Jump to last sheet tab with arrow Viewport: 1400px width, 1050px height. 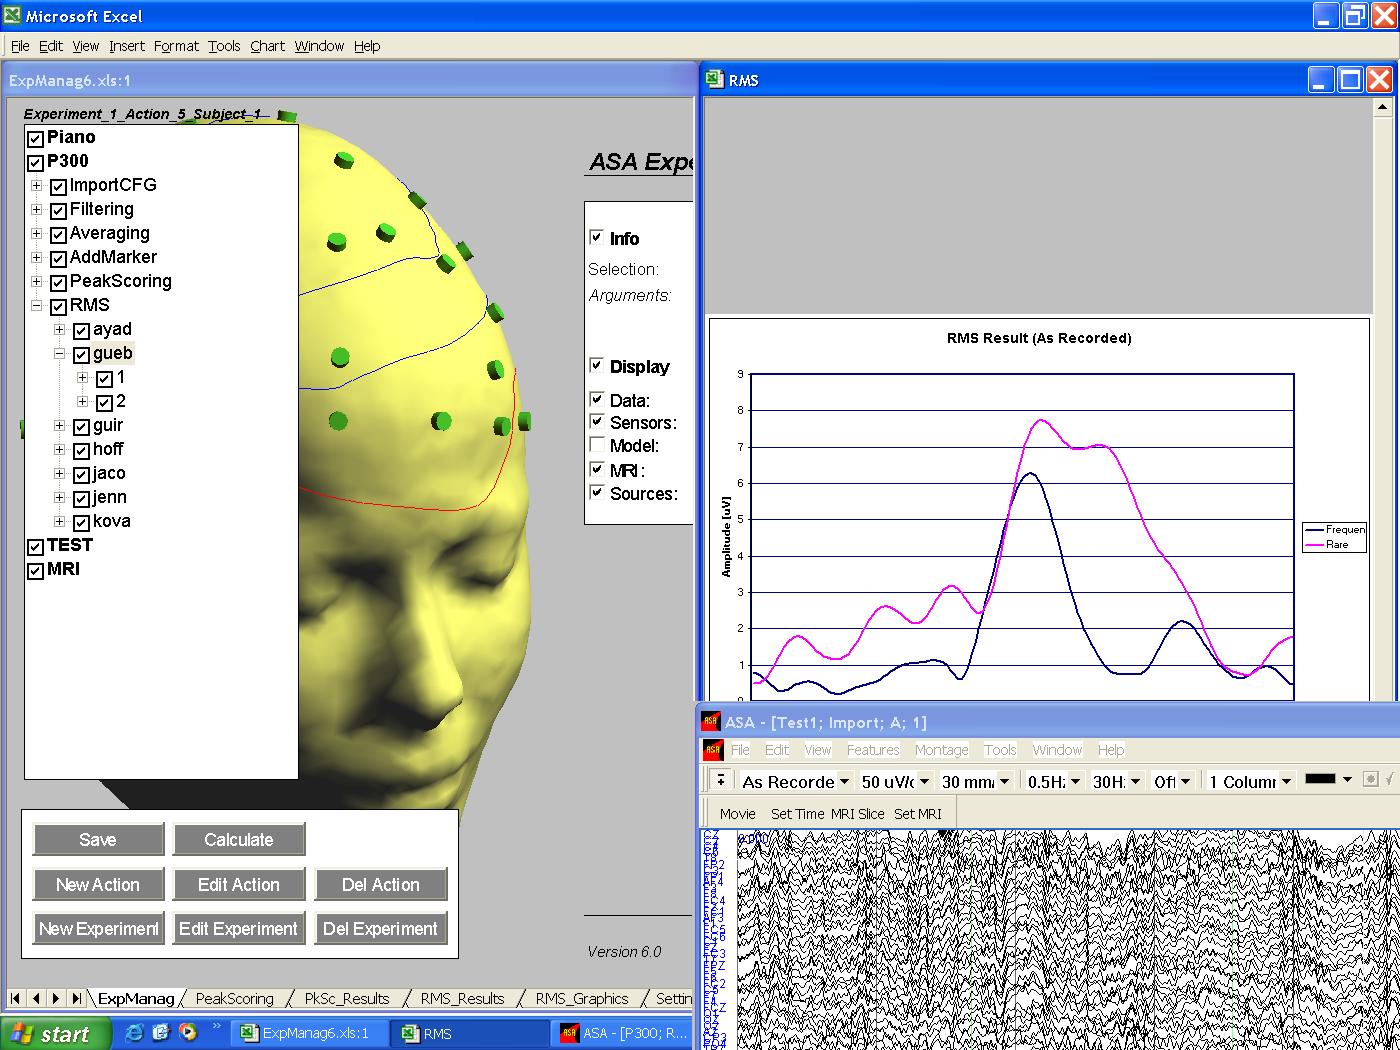point(76,998)
